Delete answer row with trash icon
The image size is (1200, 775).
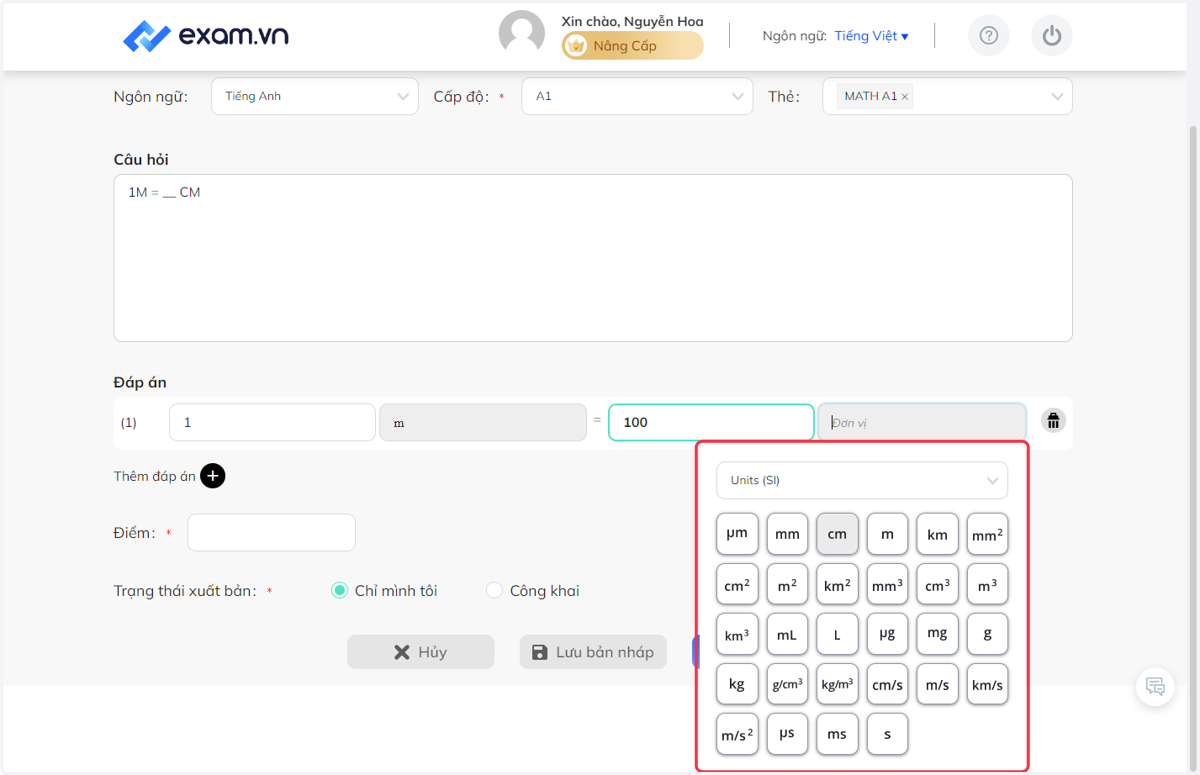1053,421
